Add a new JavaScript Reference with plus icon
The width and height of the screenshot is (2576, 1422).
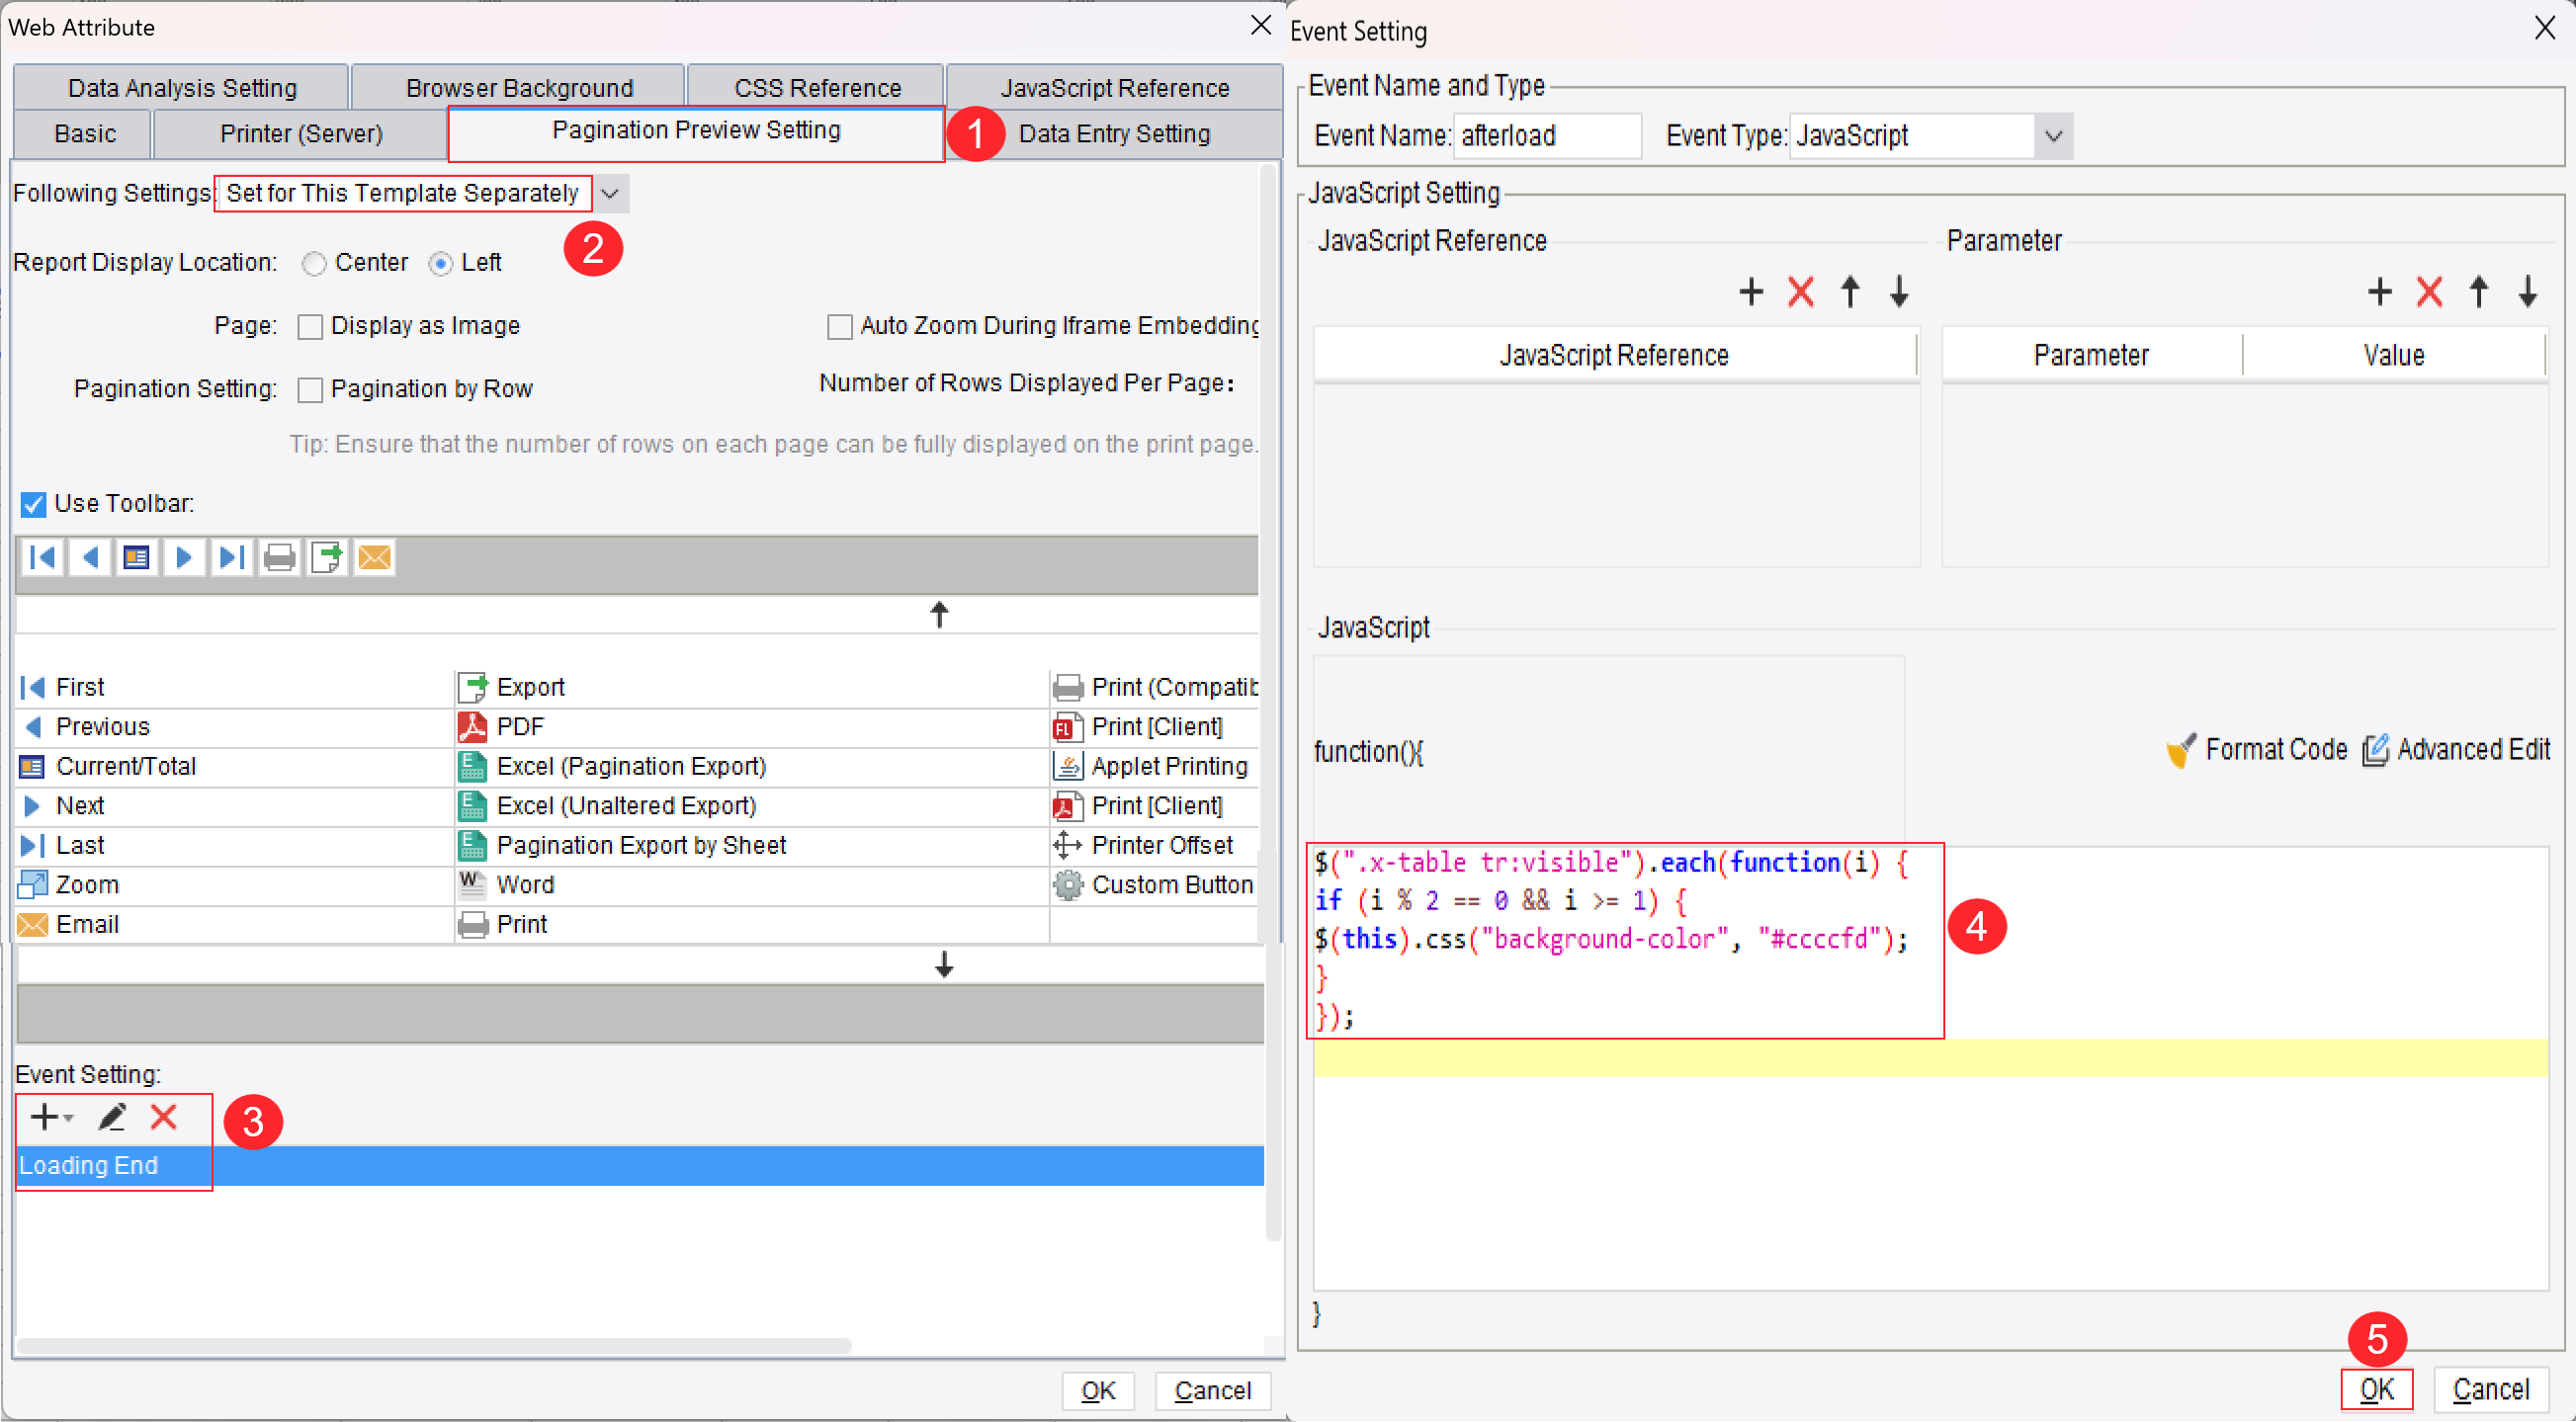(x=1751, y=292)
